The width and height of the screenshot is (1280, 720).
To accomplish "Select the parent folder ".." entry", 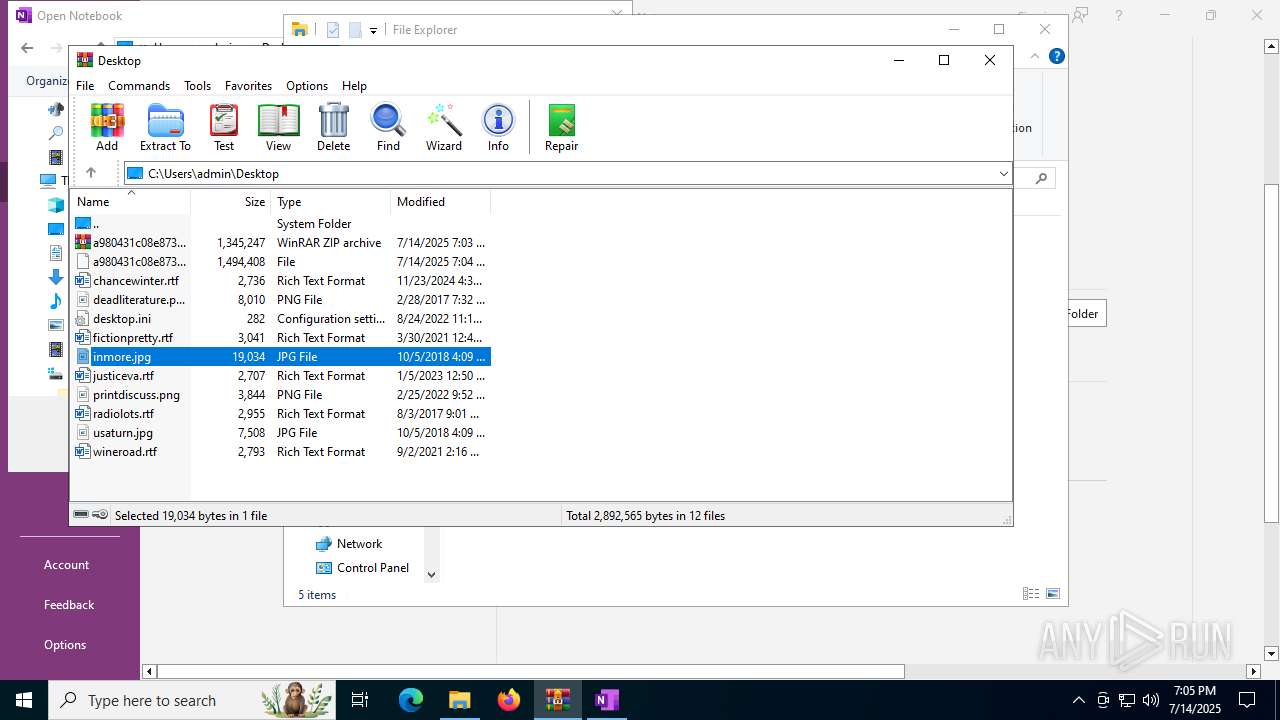I will (x=281, y=224).
